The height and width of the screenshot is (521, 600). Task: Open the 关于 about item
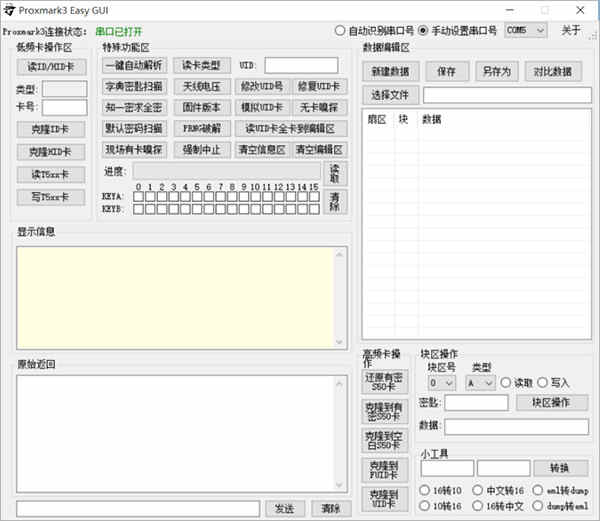(x=571, y=30)
